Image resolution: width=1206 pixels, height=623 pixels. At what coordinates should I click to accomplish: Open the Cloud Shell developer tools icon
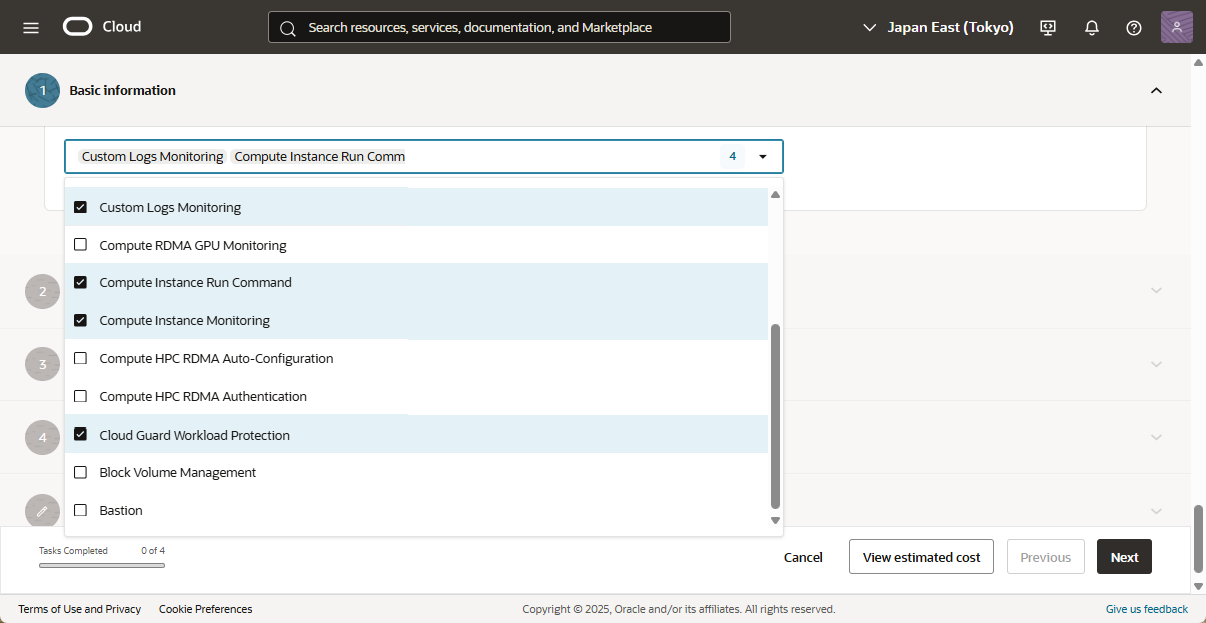click(x=1048, y=27)
